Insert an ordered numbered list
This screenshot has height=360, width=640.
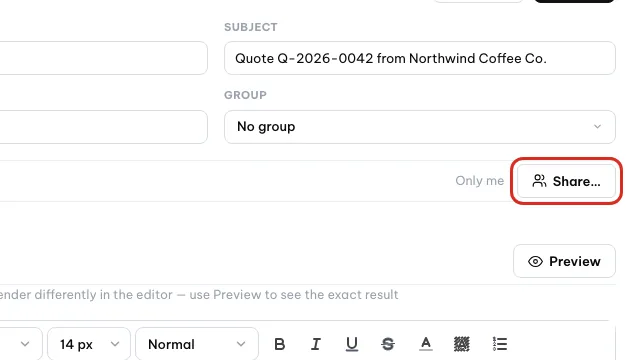[500, 344]
